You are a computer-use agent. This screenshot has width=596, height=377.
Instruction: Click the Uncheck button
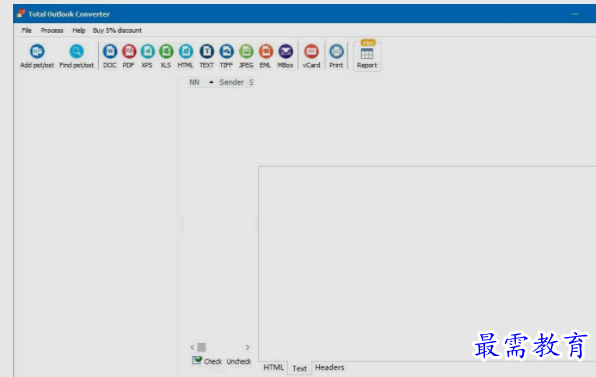point(239,361)
